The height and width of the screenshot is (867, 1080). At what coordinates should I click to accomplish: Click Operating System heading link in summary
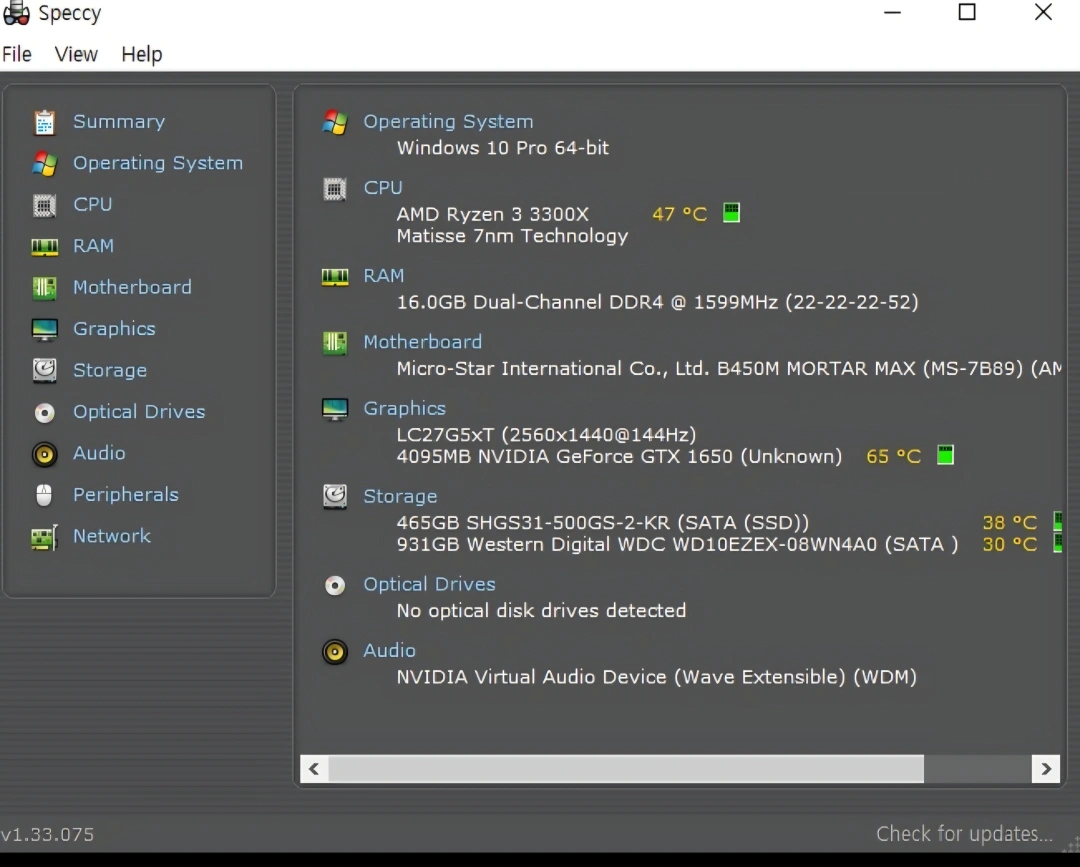448,122
